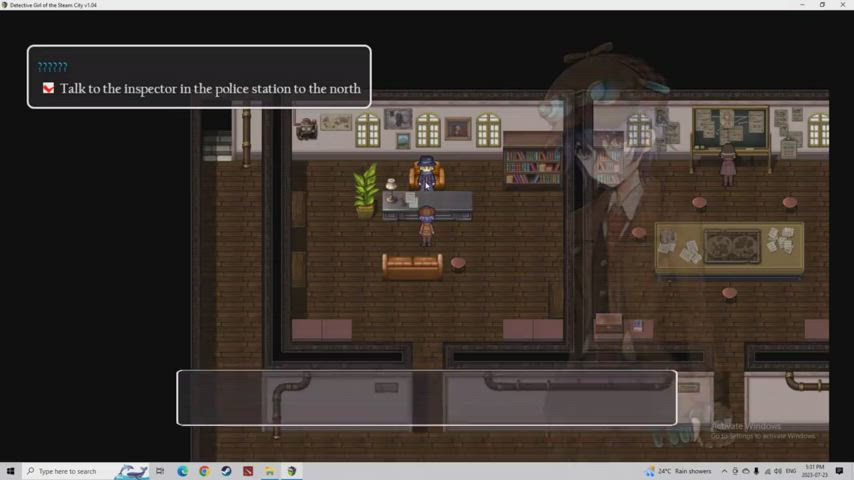The height and width of the screenshot is (480, 854).
Task: Click the orange sofa in the office
Action: point(412,266)
